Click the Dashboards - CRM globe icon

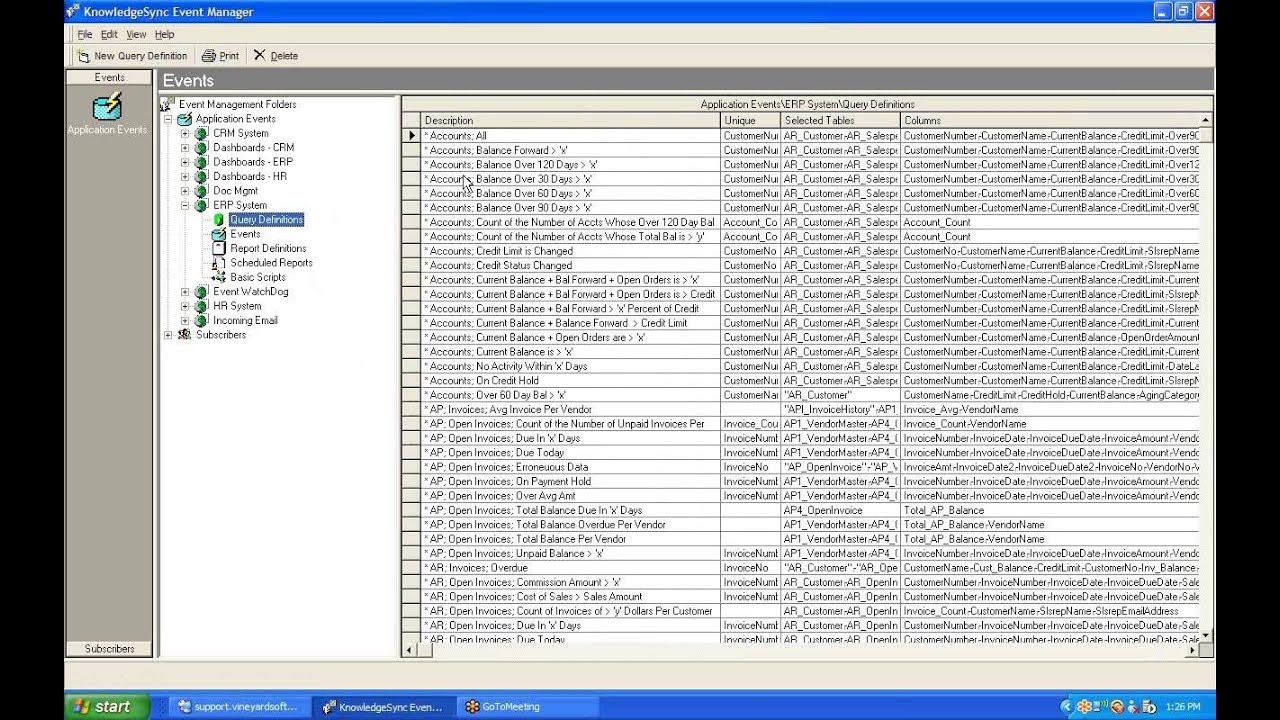[x=201, y=147]
